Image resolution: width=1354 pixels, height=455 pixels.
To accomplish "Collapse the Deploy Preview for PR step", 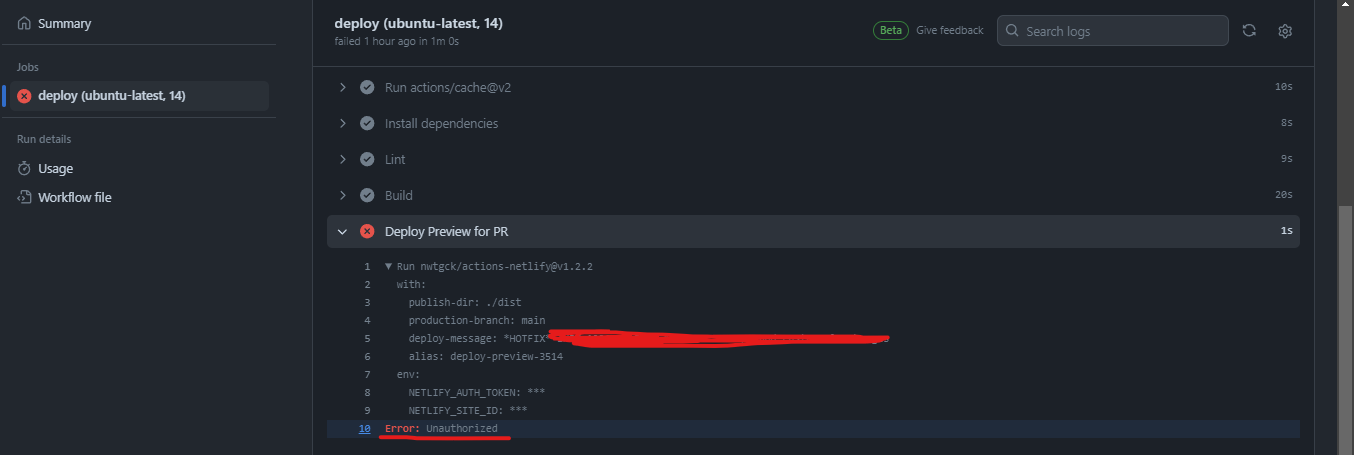I will (x=342, y=231).
